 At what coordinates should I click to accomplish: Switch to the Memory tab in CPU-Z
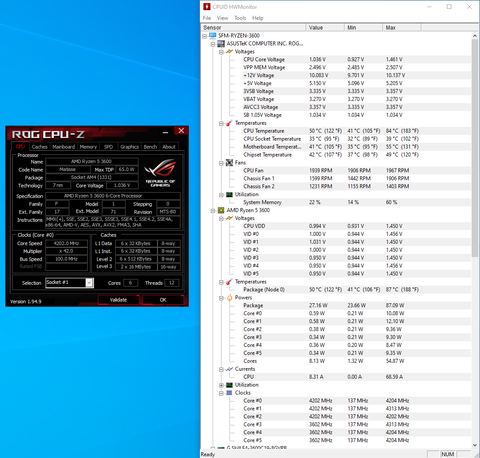pos(88,147)
